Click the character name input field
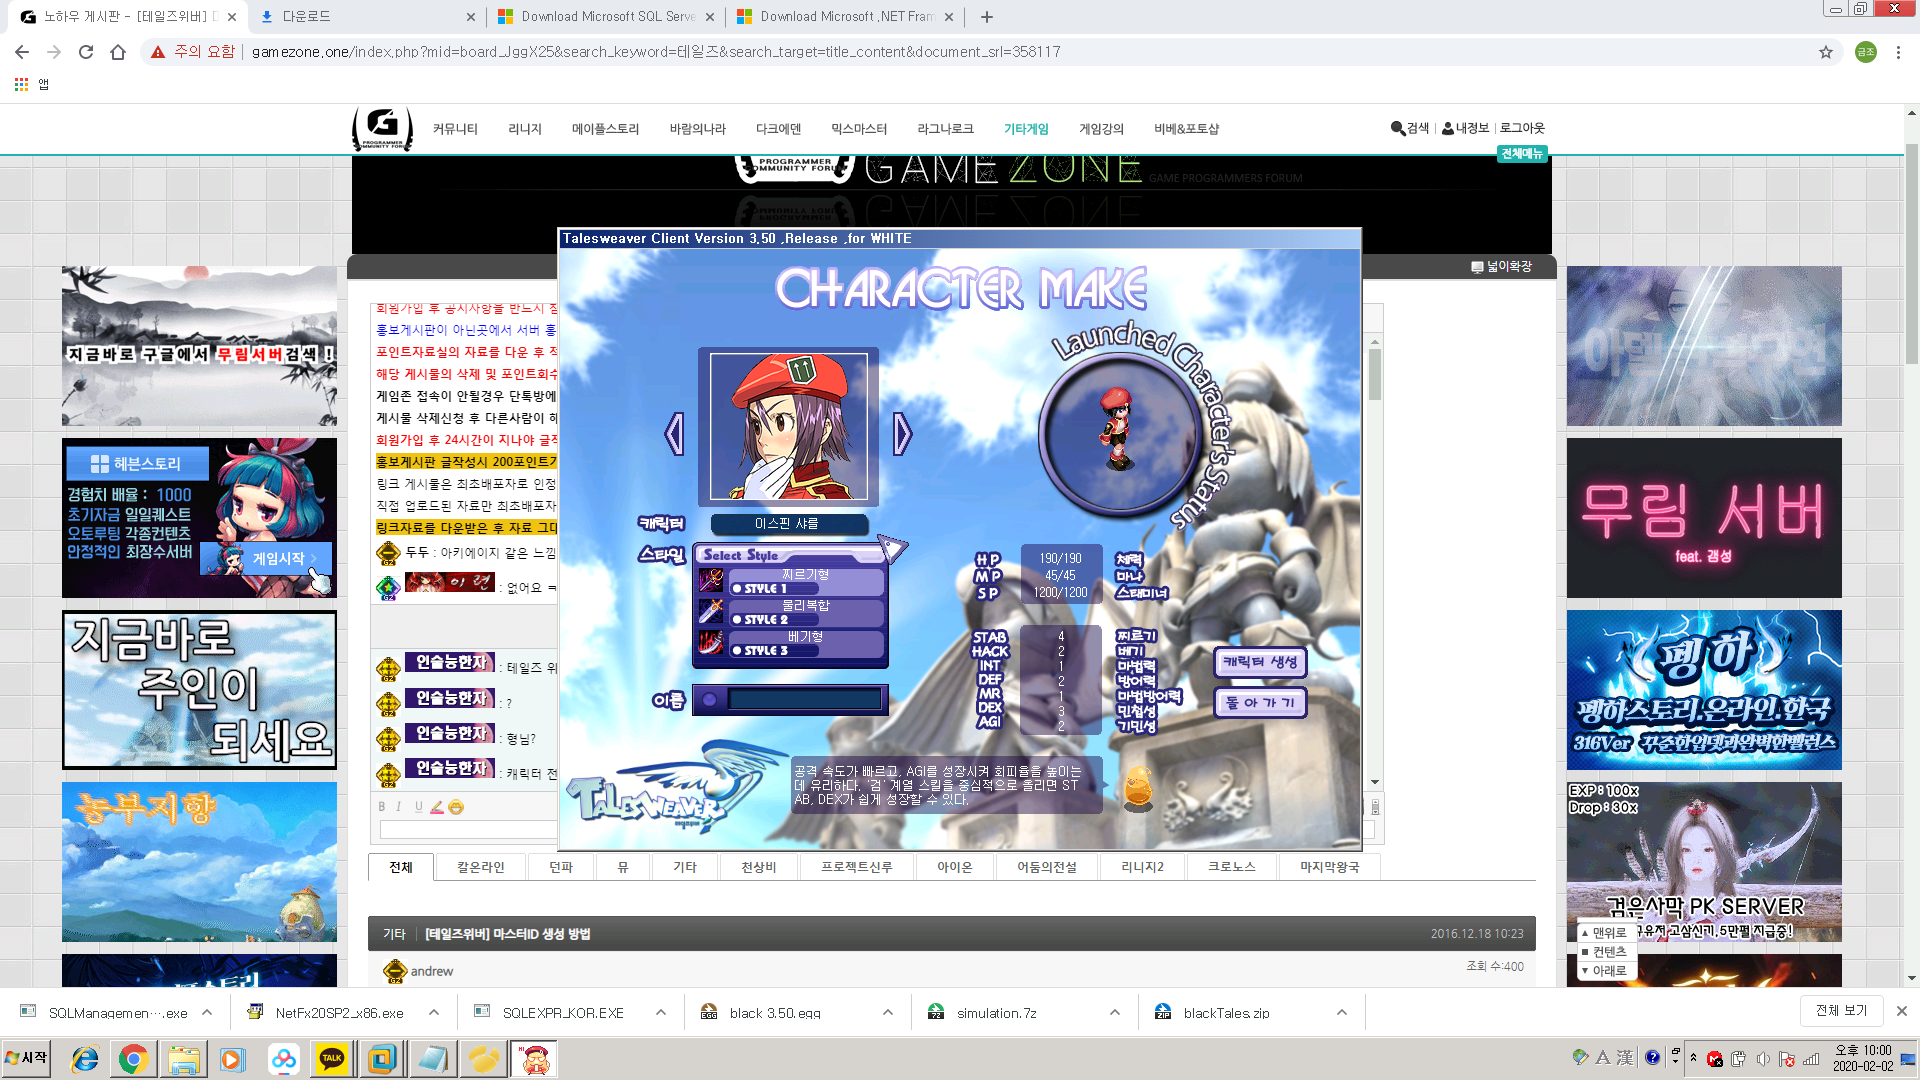Viewport: 1920px width, 1080px height. pyautogui.click(x=803, y=700)
